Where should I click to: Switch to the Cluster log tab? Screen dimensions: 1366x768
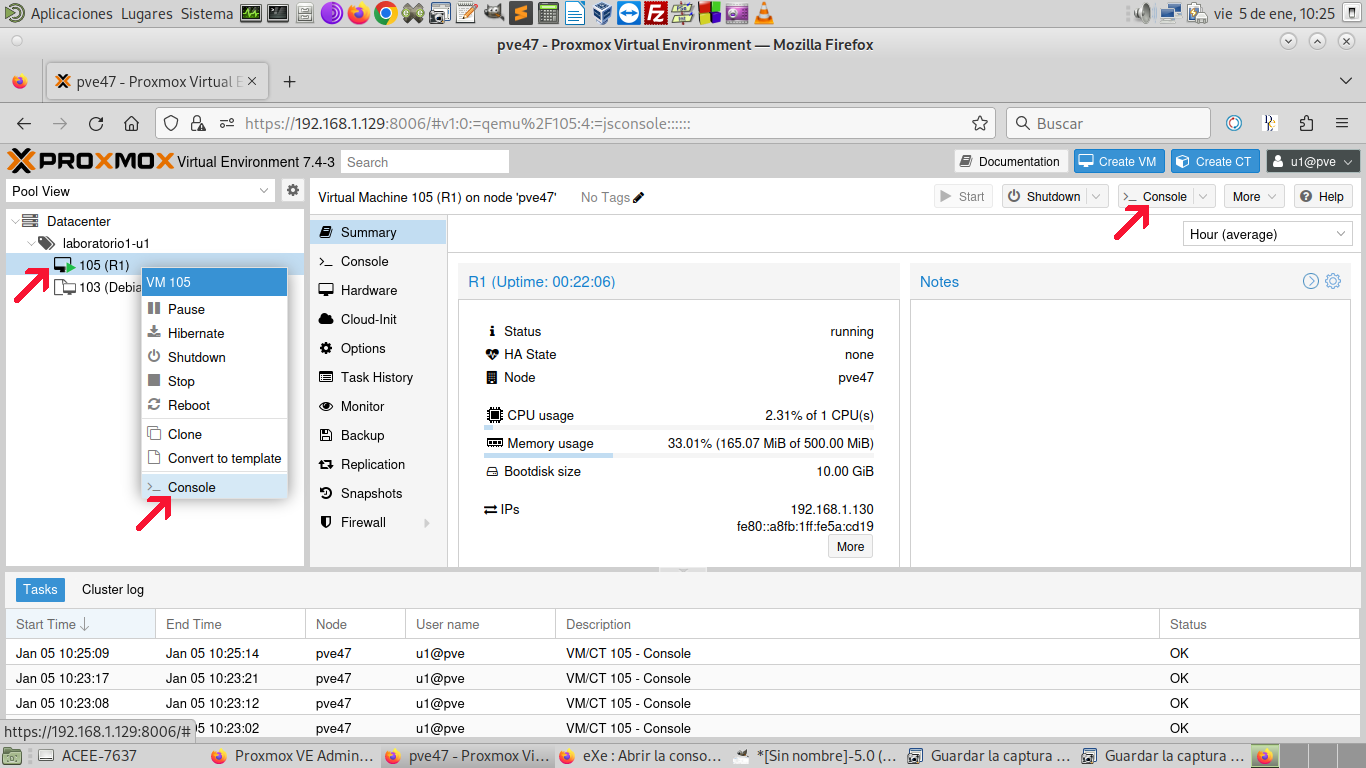113,590
